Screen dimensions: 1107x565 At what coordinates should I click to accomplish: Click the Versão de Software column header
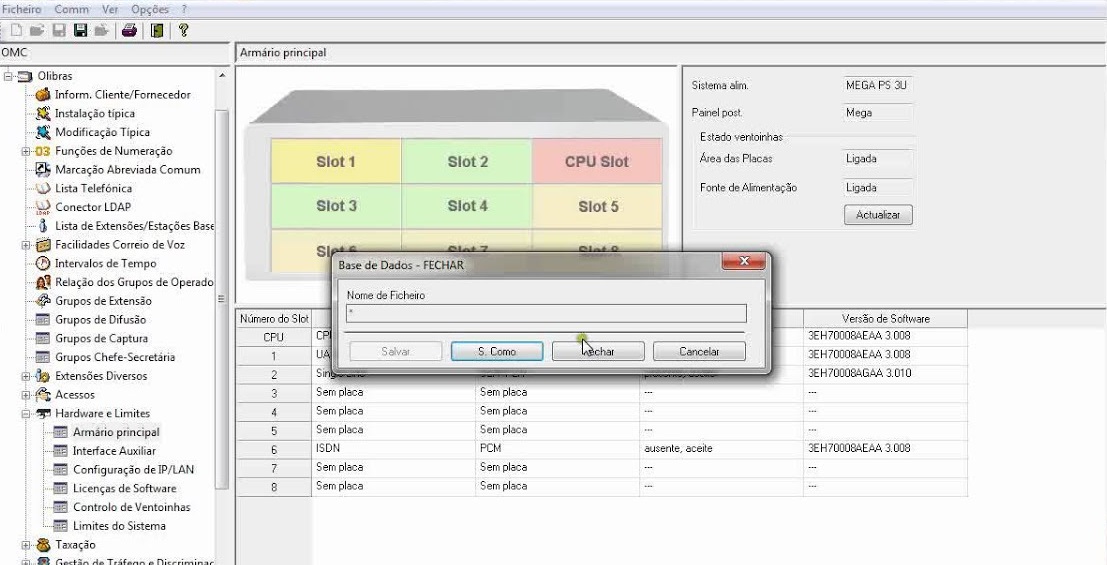coord(885,319)
